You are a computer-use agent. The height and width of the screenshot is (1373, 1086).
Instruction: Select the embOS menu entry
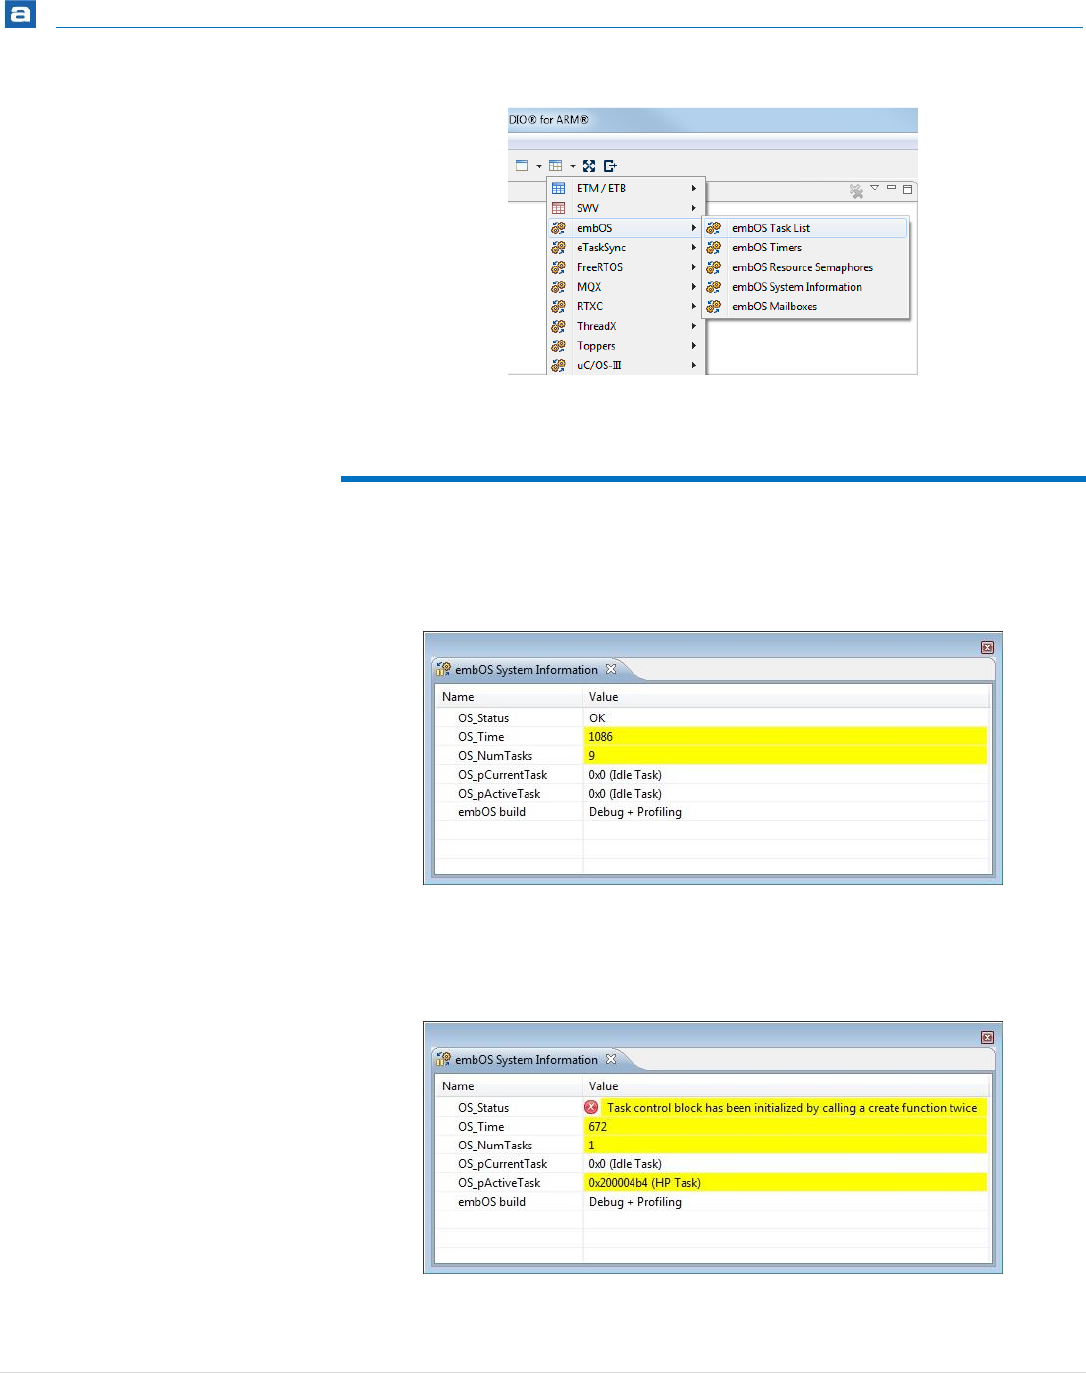click(626, 228)
